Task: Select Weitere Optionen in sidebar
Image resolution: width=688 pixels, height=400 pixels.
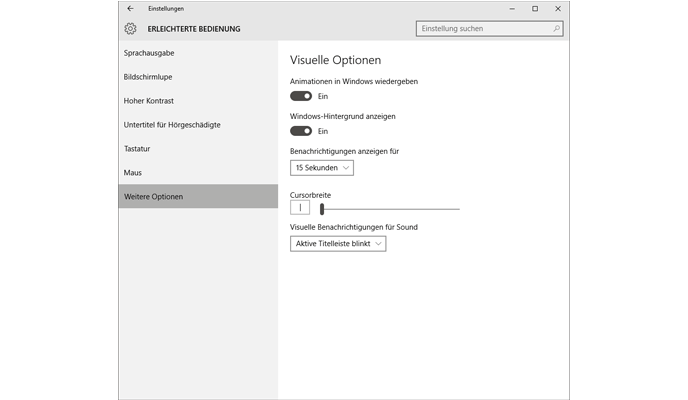Action: (x=154, y=197)
